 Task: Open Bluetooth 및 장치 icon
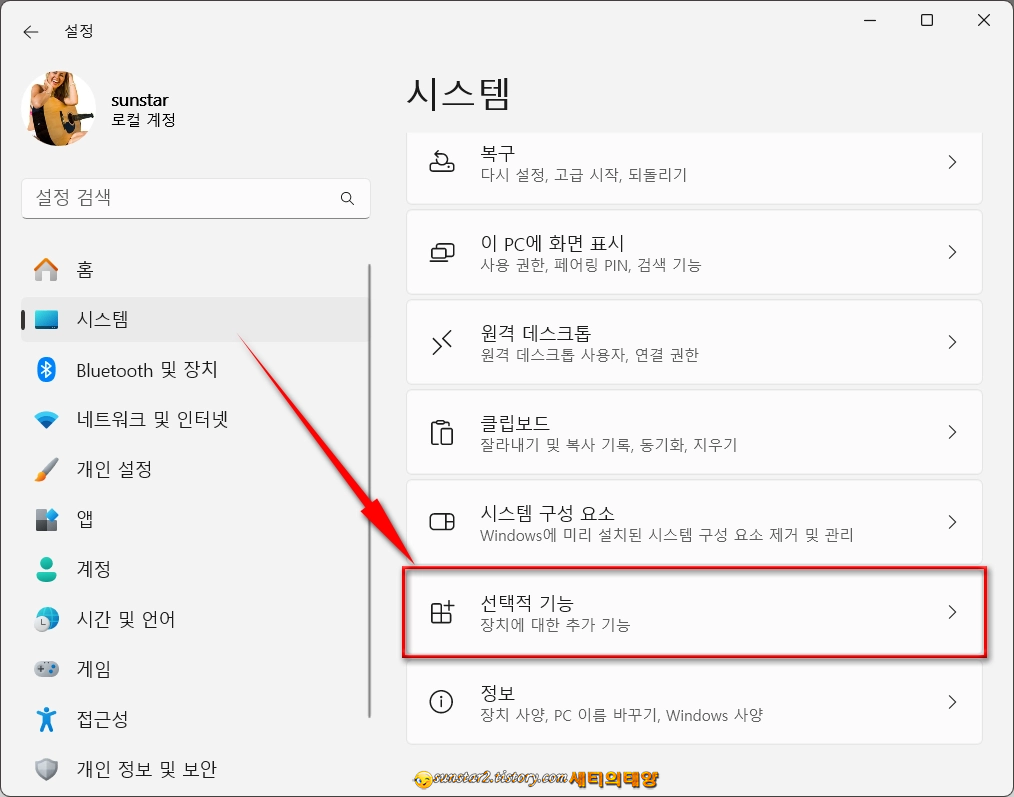click(x=46, y=369)
